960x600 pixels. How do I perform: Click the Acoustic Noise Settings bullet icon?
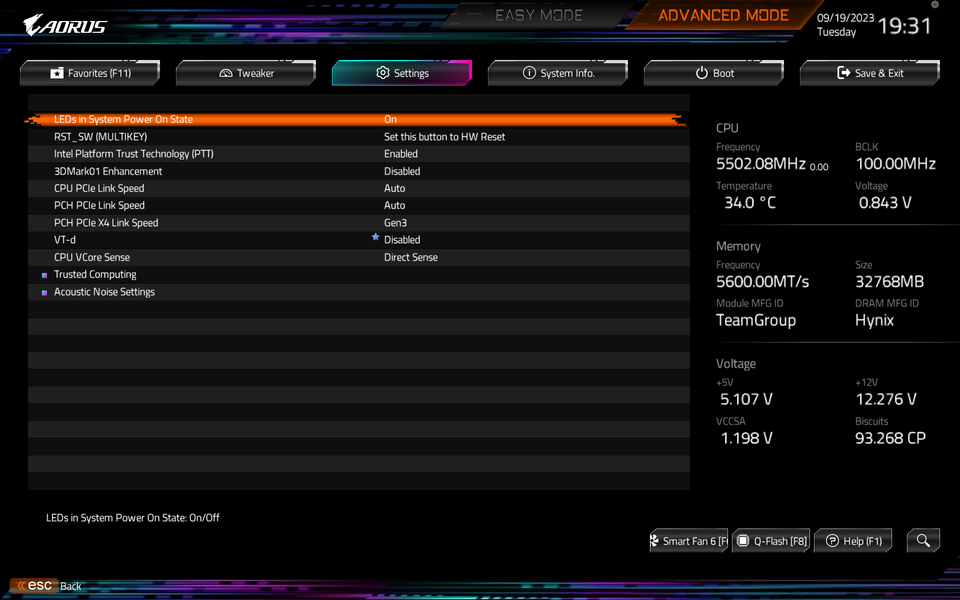coord(44,293)
